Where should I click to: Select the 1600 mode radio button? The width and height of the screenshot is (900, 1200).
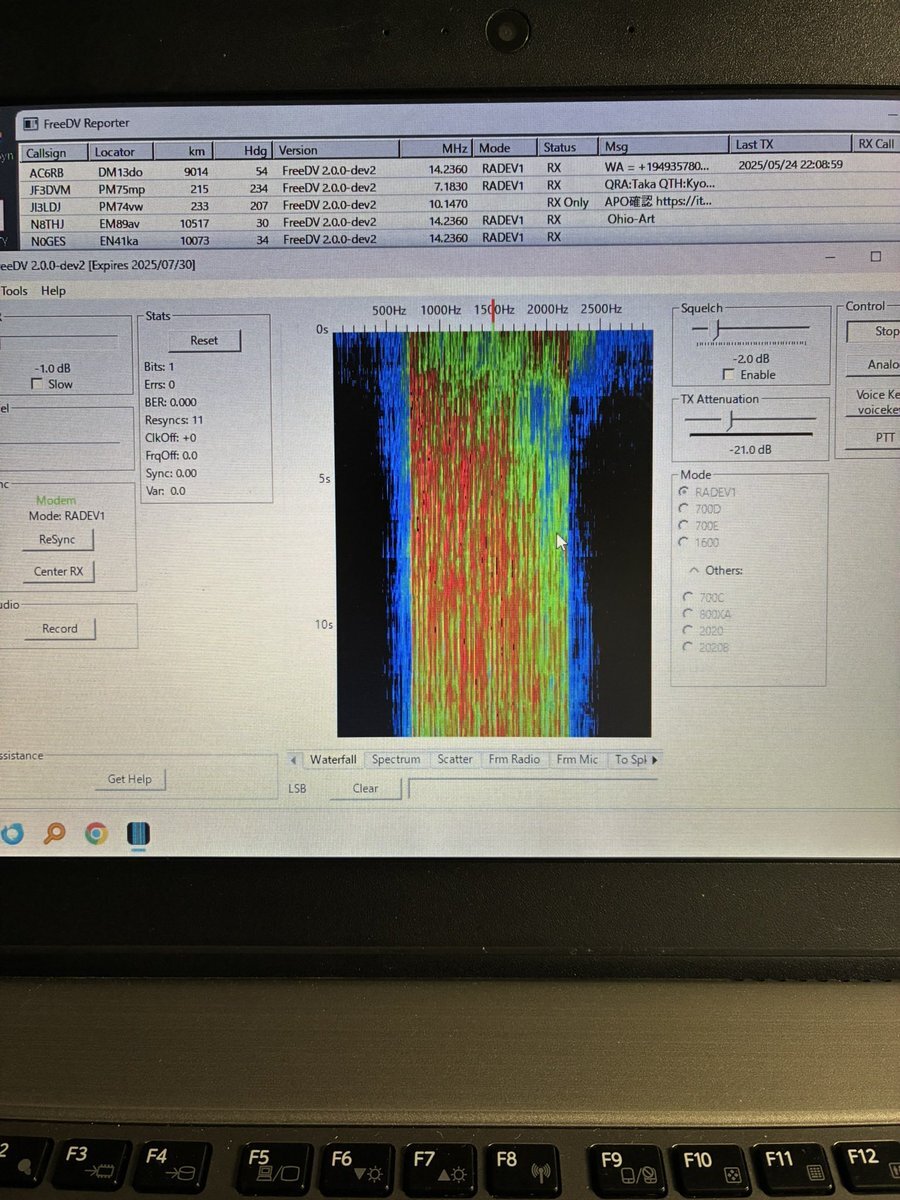pos(684,542)
